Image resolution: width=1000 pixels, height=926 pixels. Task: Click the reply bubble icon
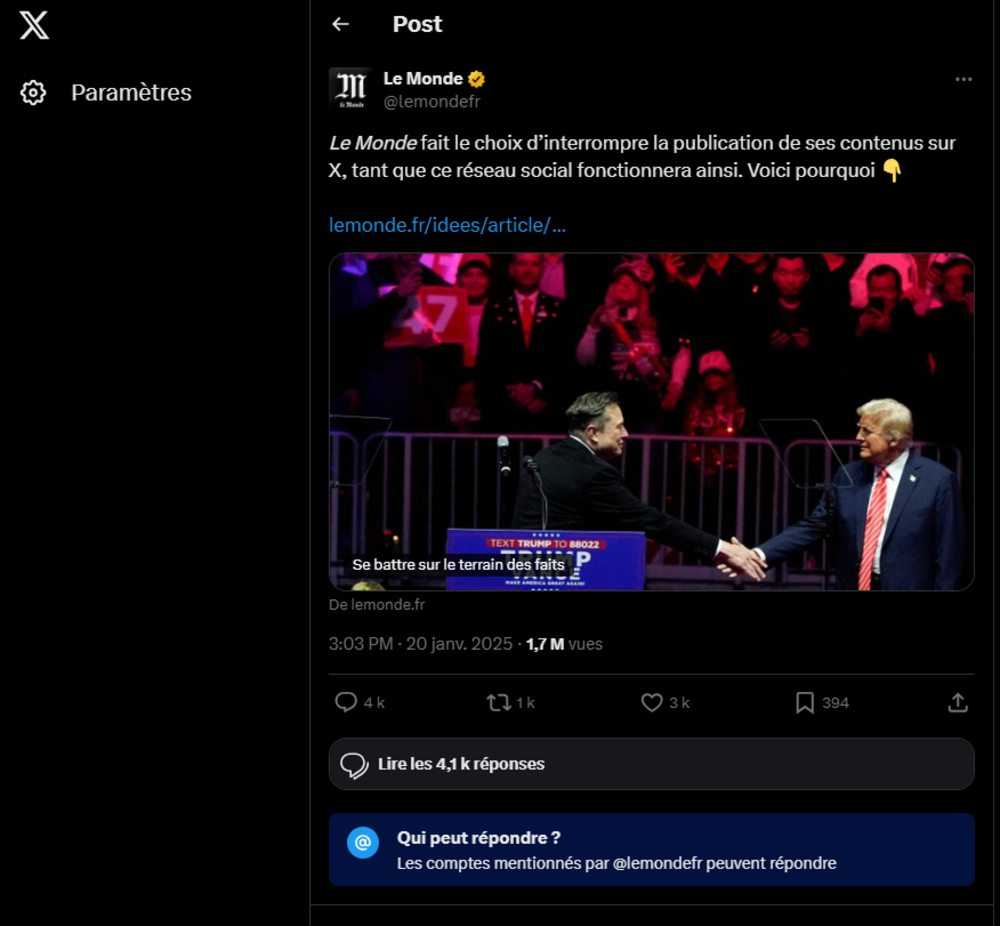click(x=346, y=703)
